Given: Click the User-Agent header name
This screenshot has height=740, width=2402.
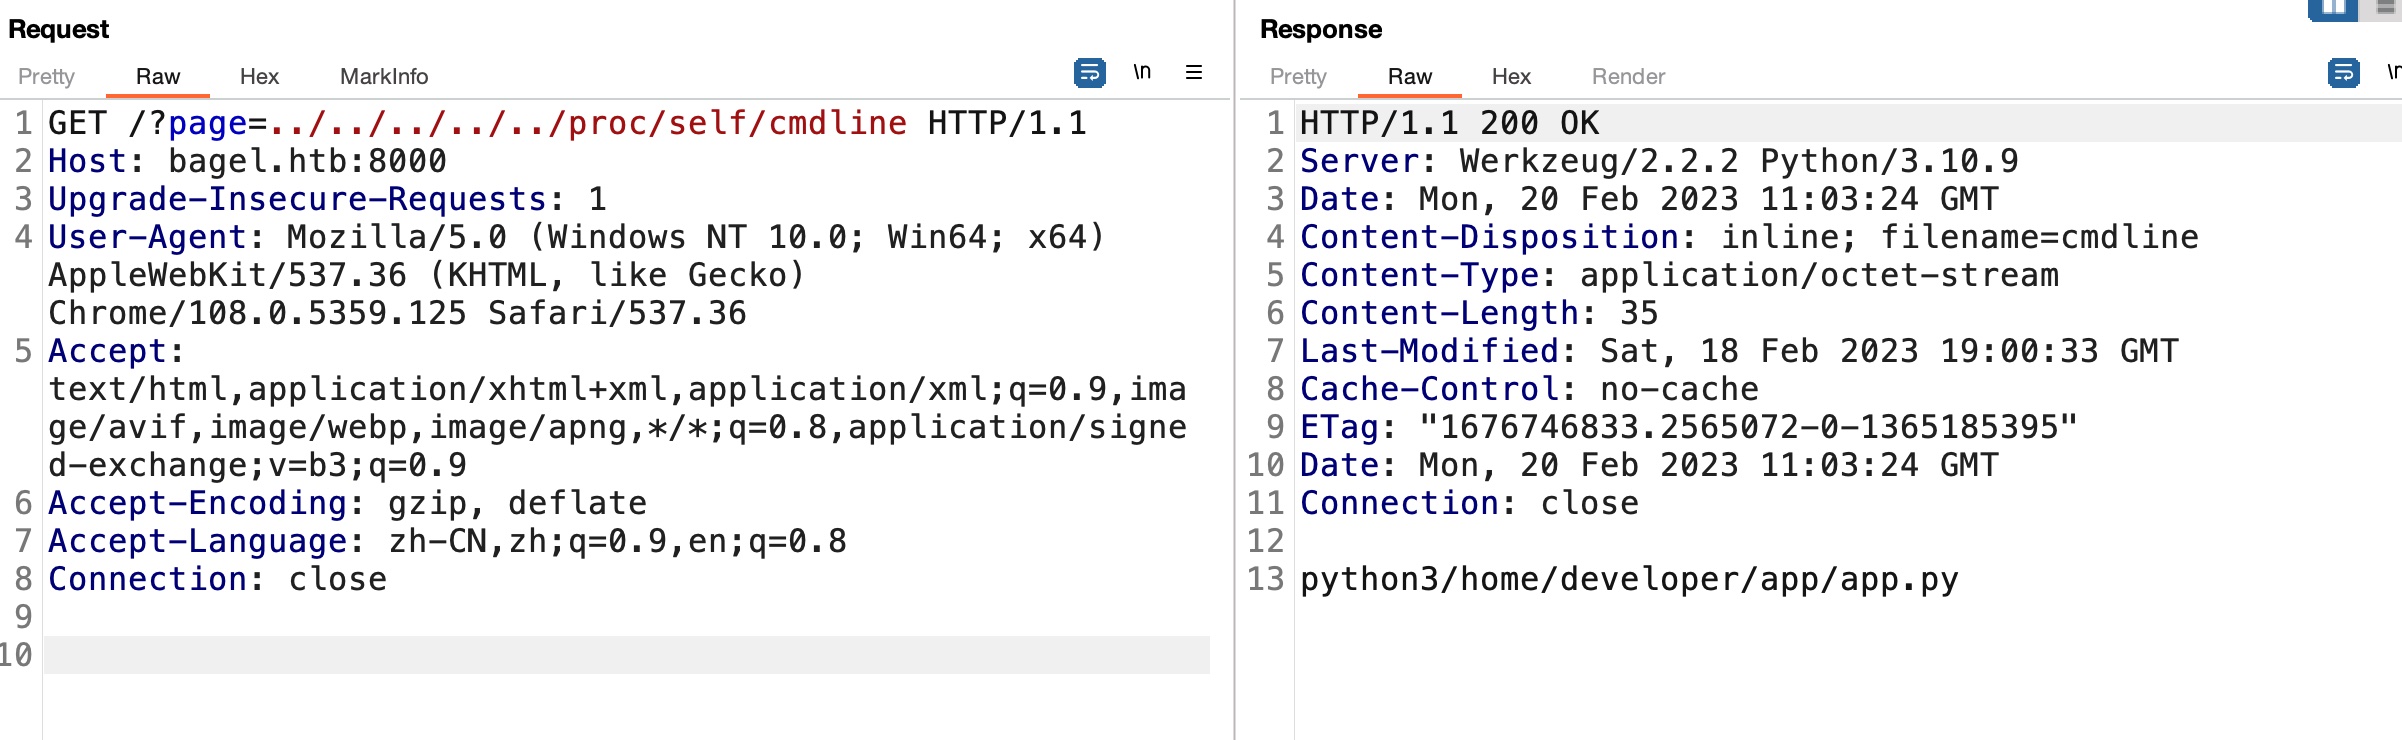Looking at the screenshot, I should (x=147, y=237).
